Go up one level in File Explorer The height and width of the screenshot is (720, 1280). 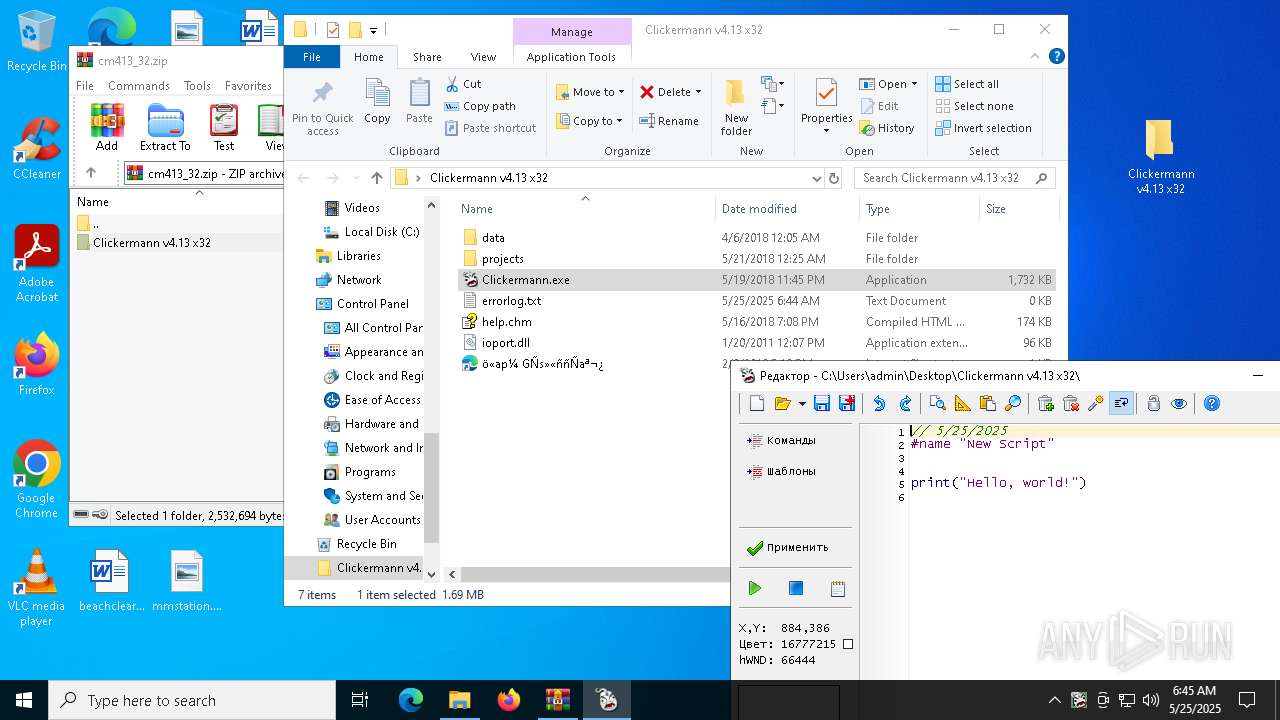pyautogui.click(x=376, y=178)
